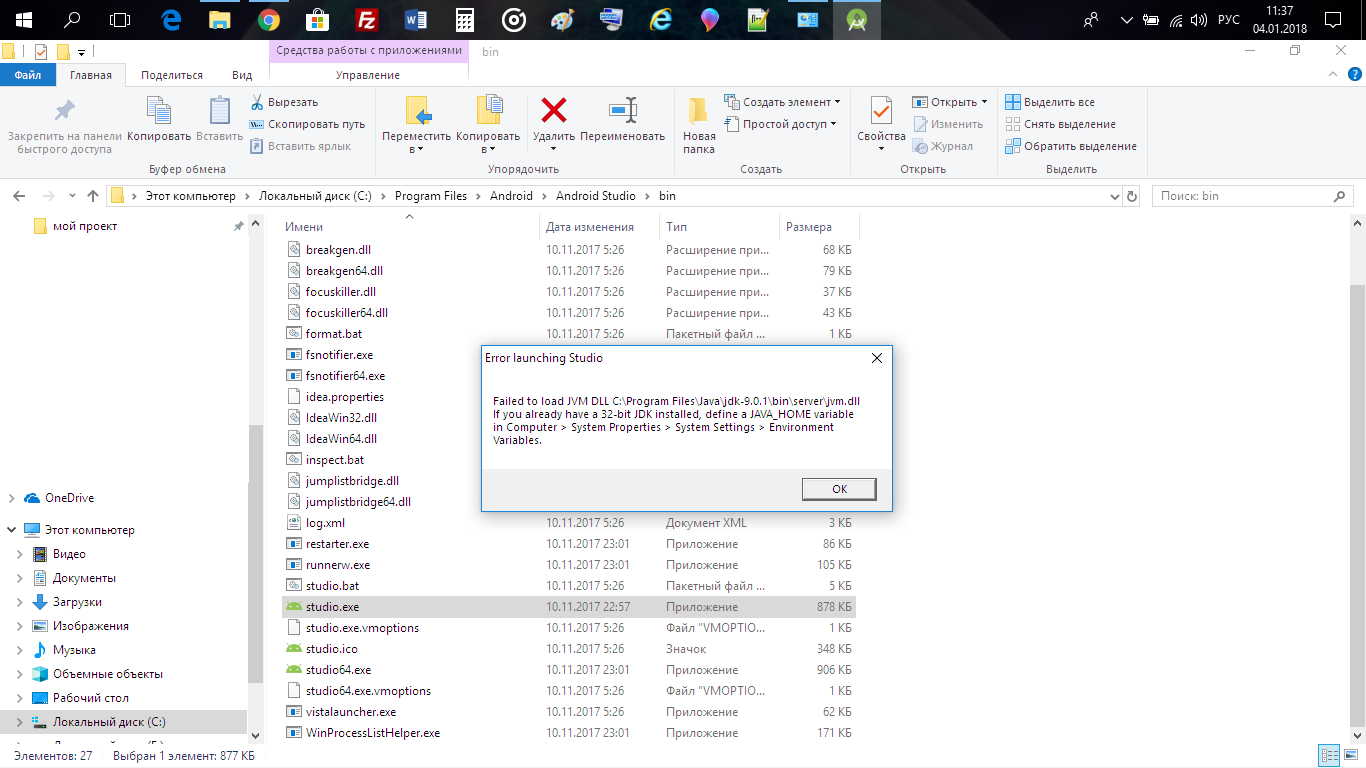1366x768 pixels.
Task: Open Internet Explorer from the taskbar
Action: pos(660,19)
